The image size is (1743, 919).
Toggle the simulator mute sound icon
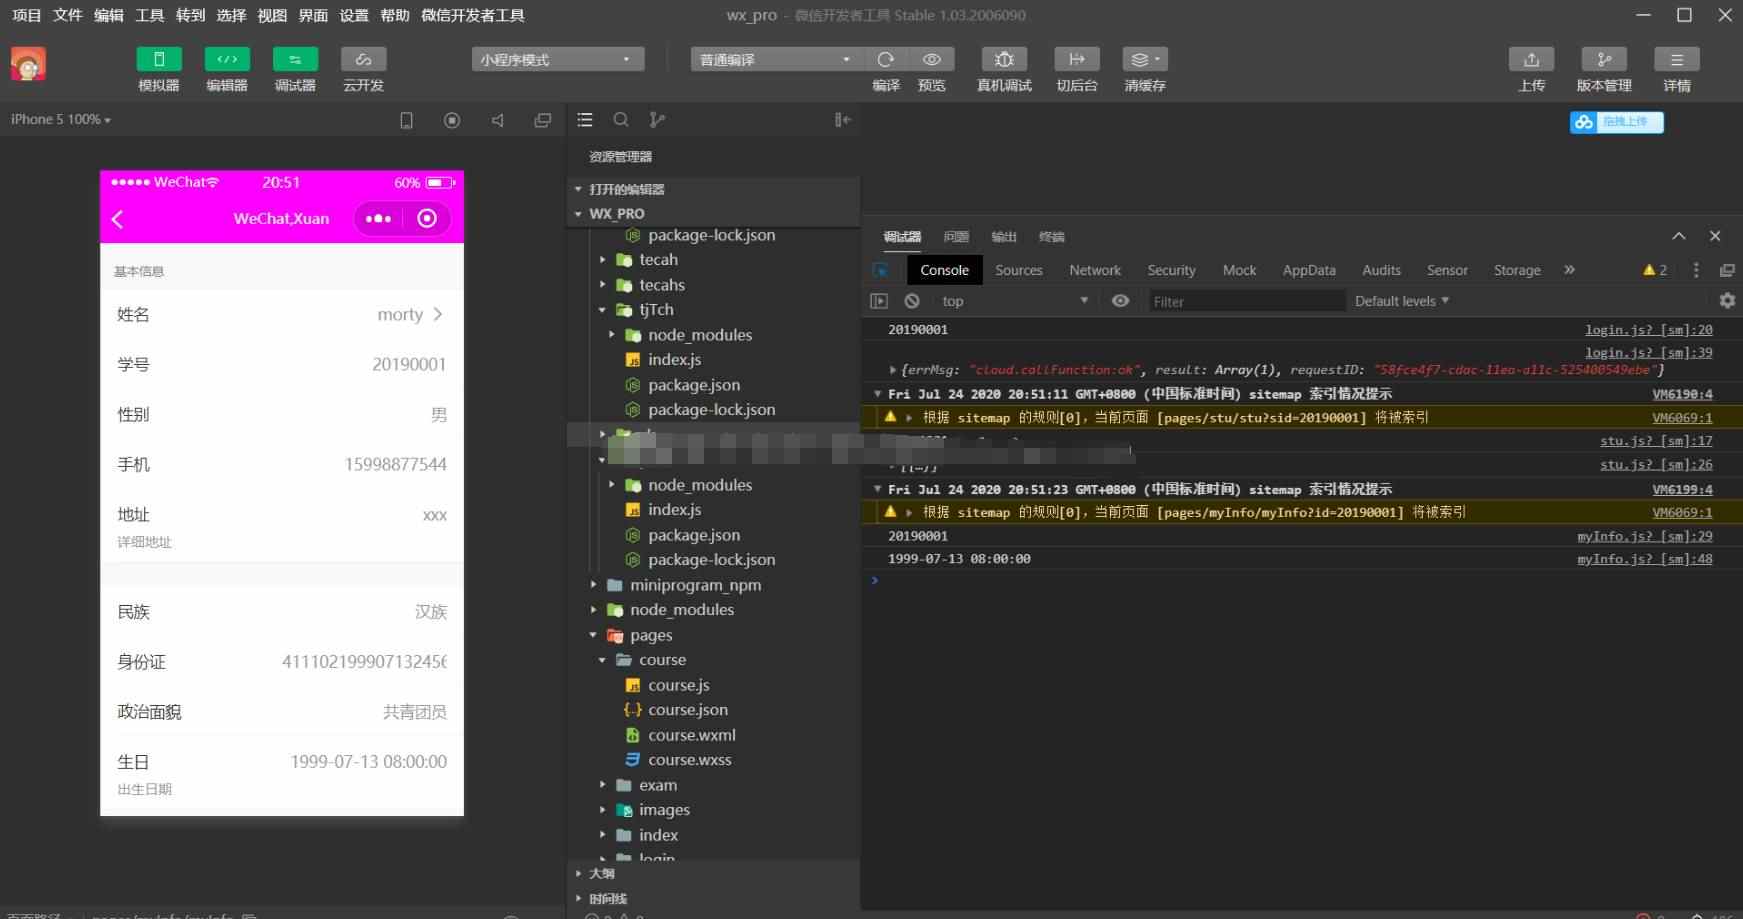coord(498,120)
